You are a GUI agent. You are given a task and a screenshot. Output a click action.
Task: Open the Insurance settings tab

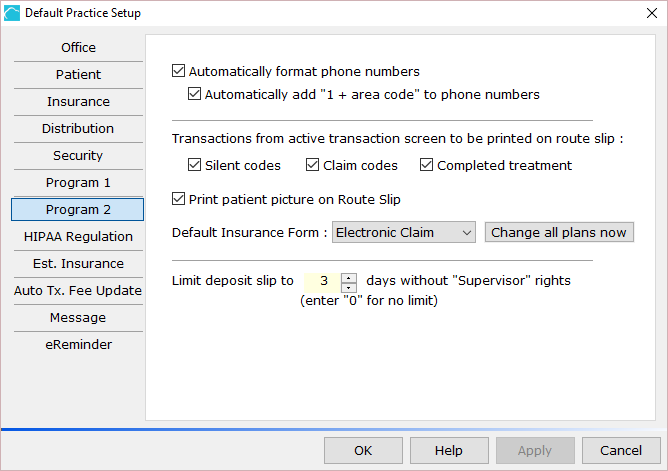click(x=78, y=101)
